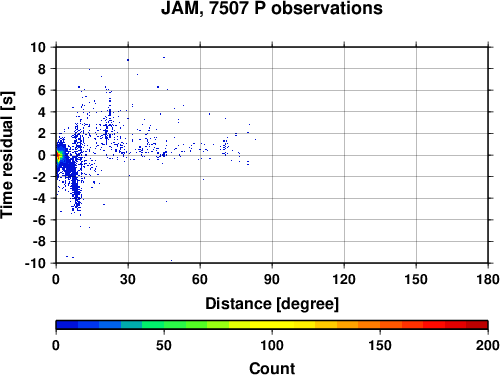Click y-axis tick label '-4'

tap(39, 198)
